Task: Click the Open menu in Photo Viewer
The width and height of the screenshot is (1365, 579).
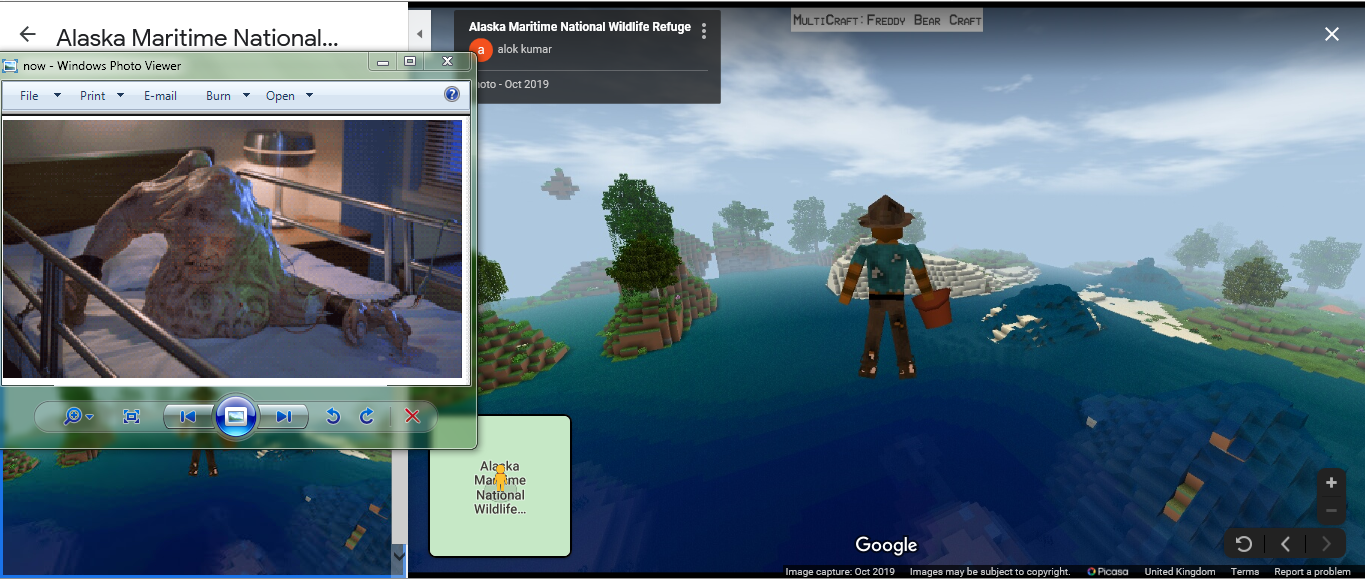Action: point(280,96)
